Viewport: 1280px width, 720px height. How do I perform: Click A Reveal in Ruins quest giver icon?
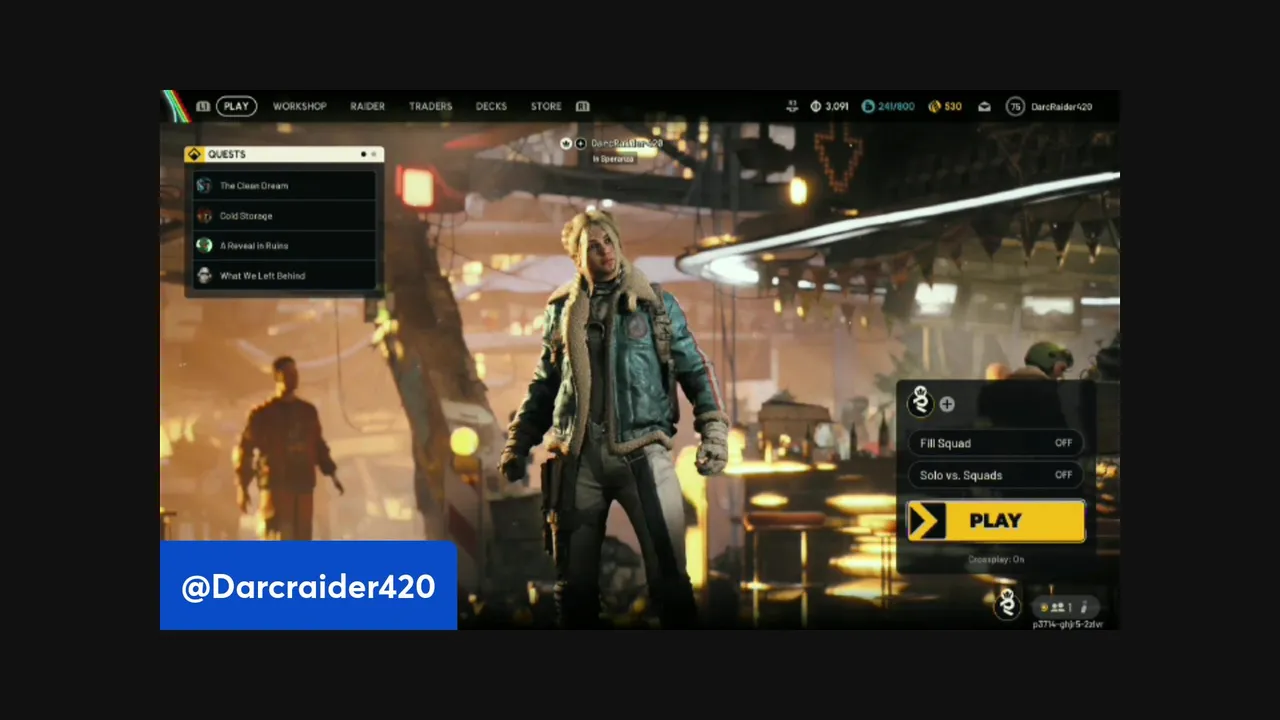pos(204,245)
